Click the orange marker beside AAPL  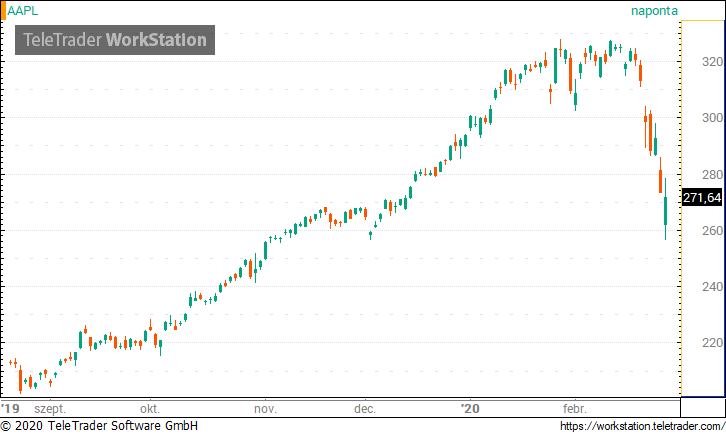(3, 11)
